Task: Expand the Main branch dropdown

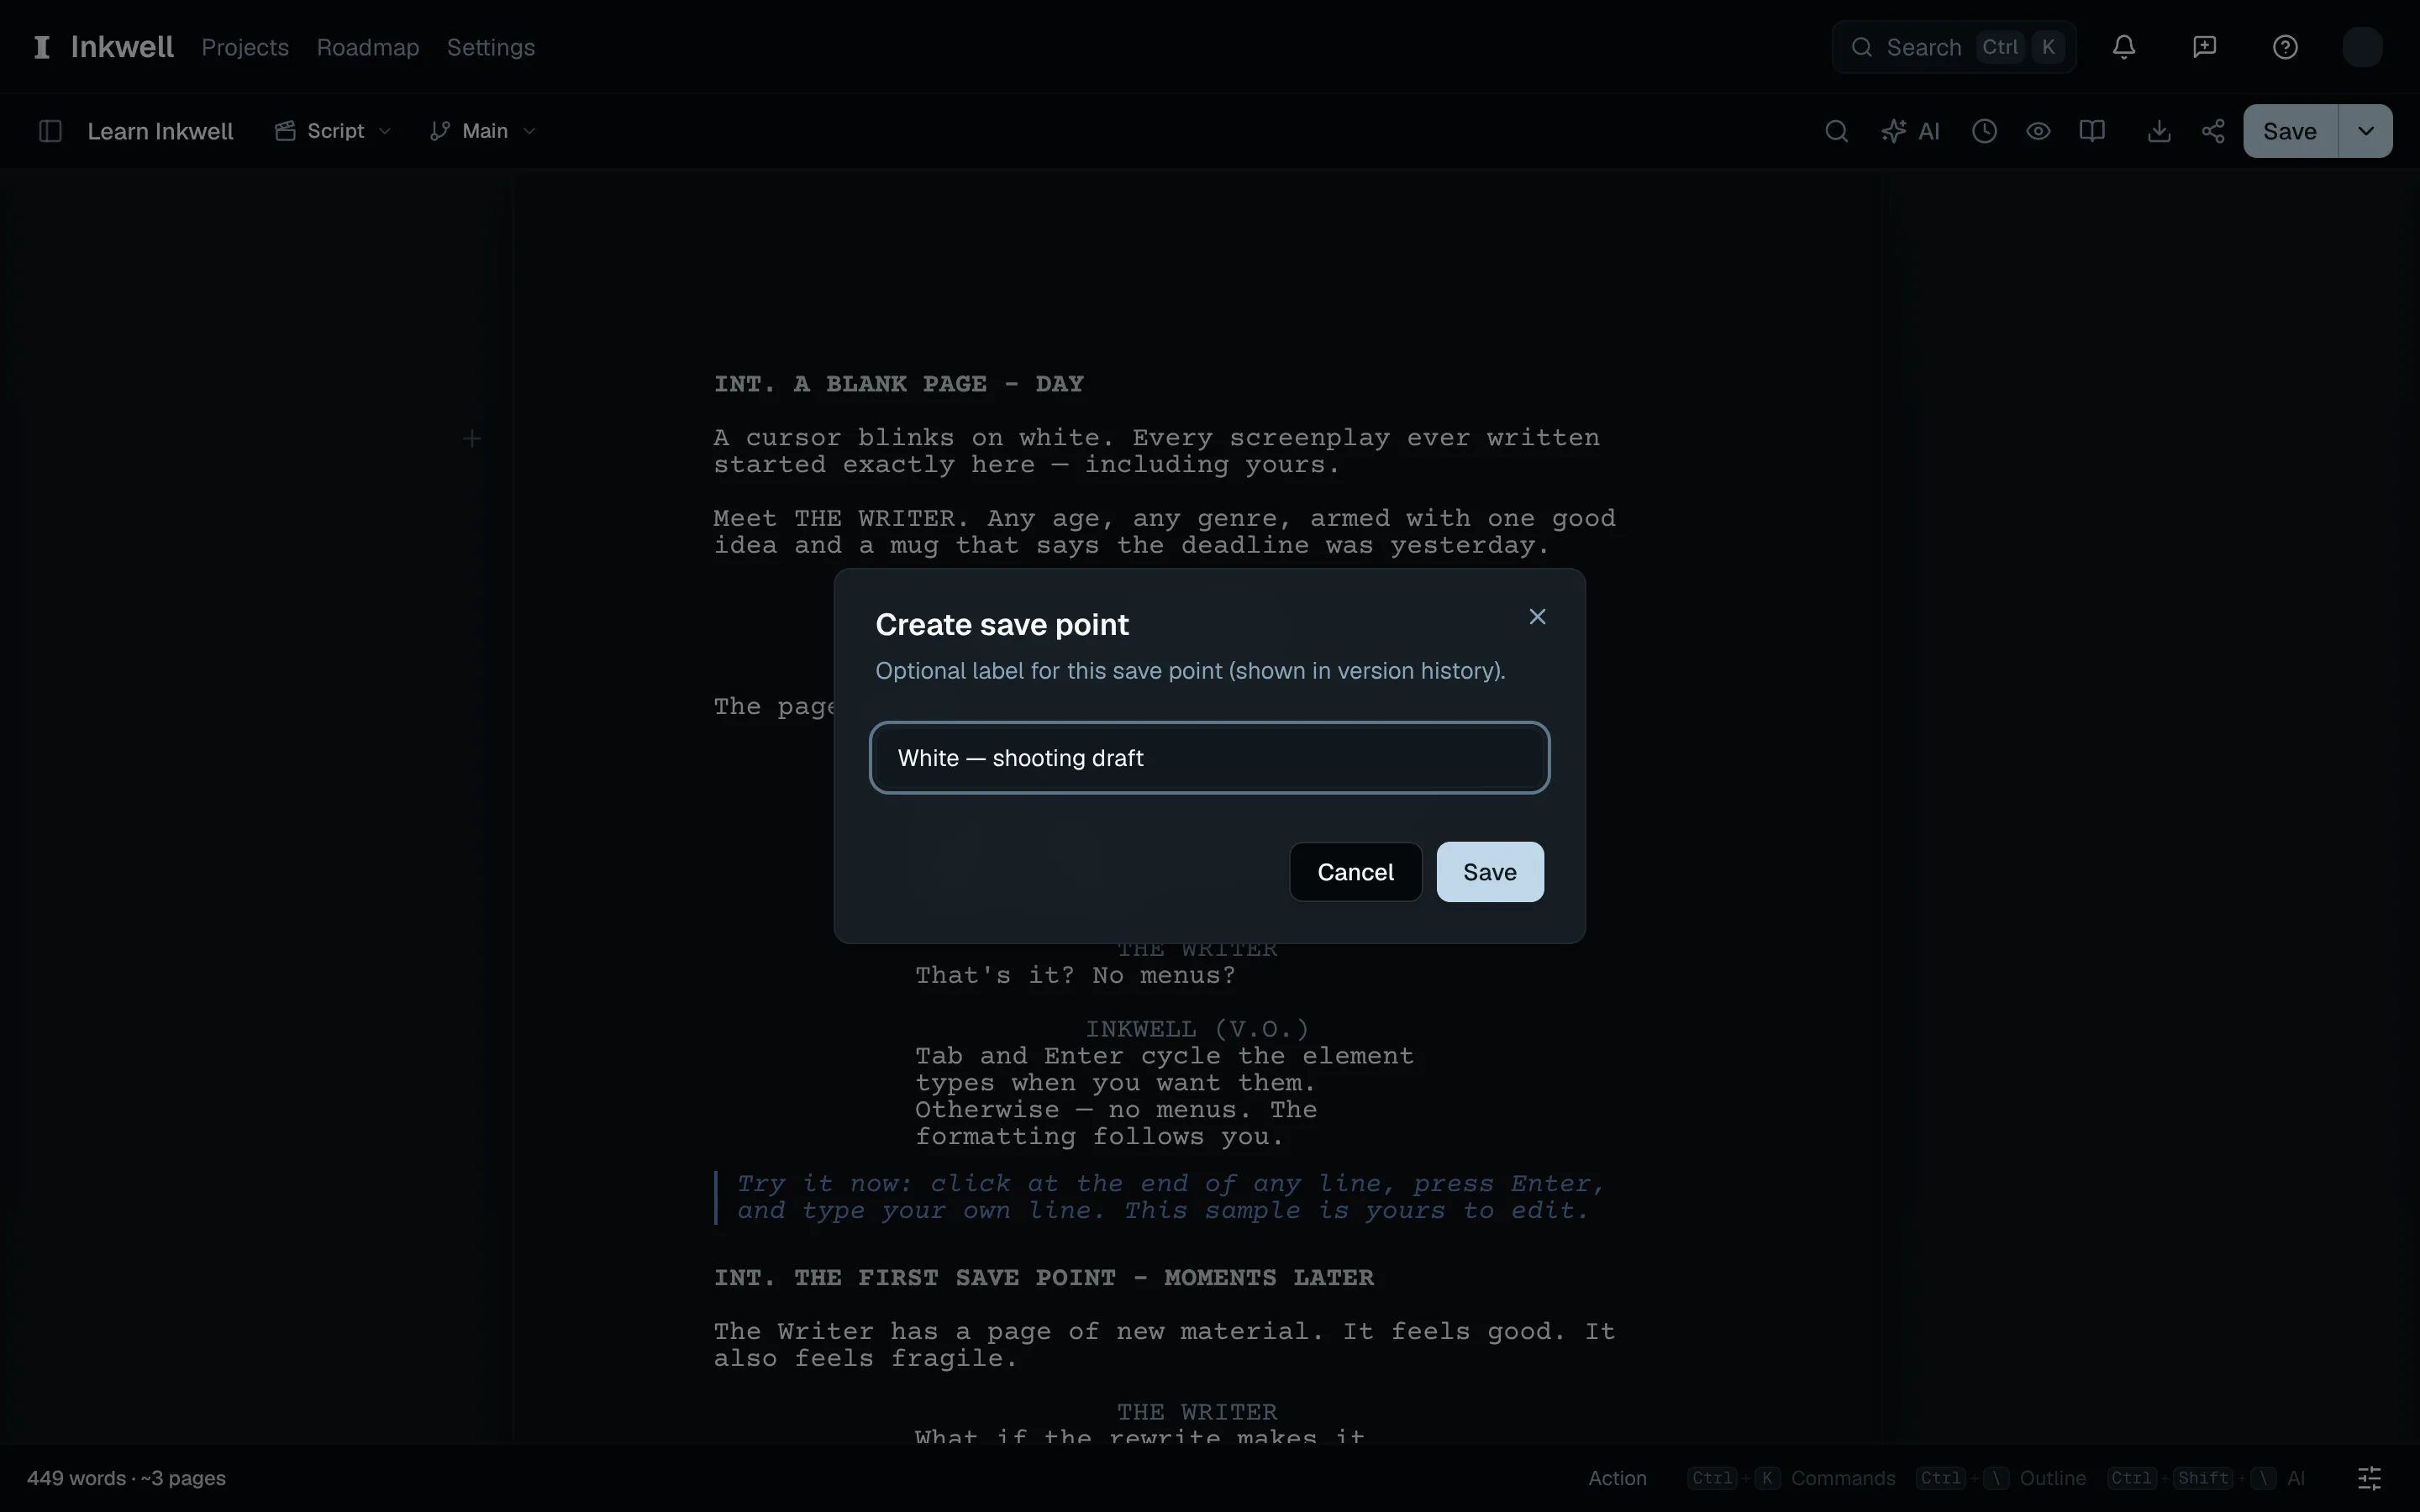Action: pyautogui.click(x=484, y=131)
